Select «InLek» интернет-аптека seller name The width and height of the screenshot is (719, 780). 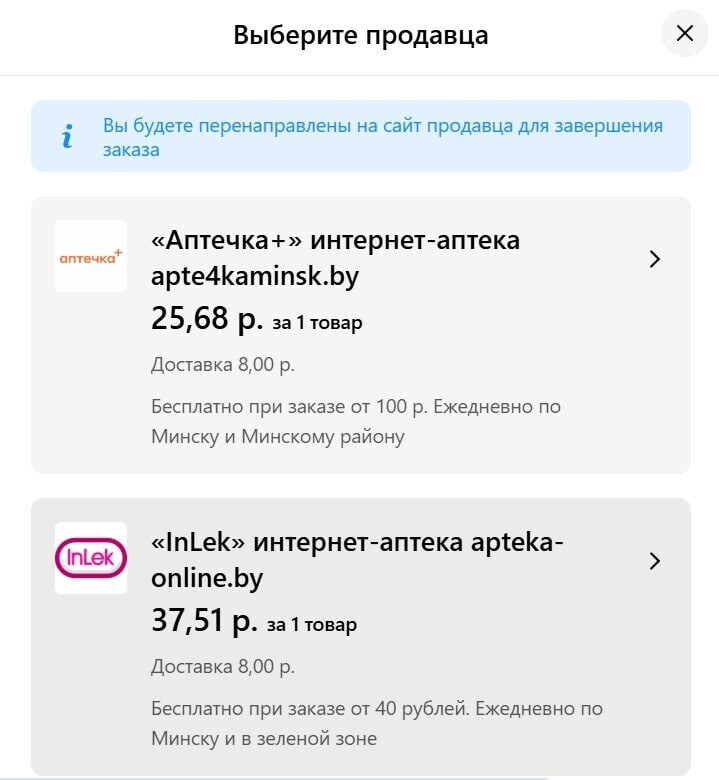pyautogui.click(x=356, y=543)
